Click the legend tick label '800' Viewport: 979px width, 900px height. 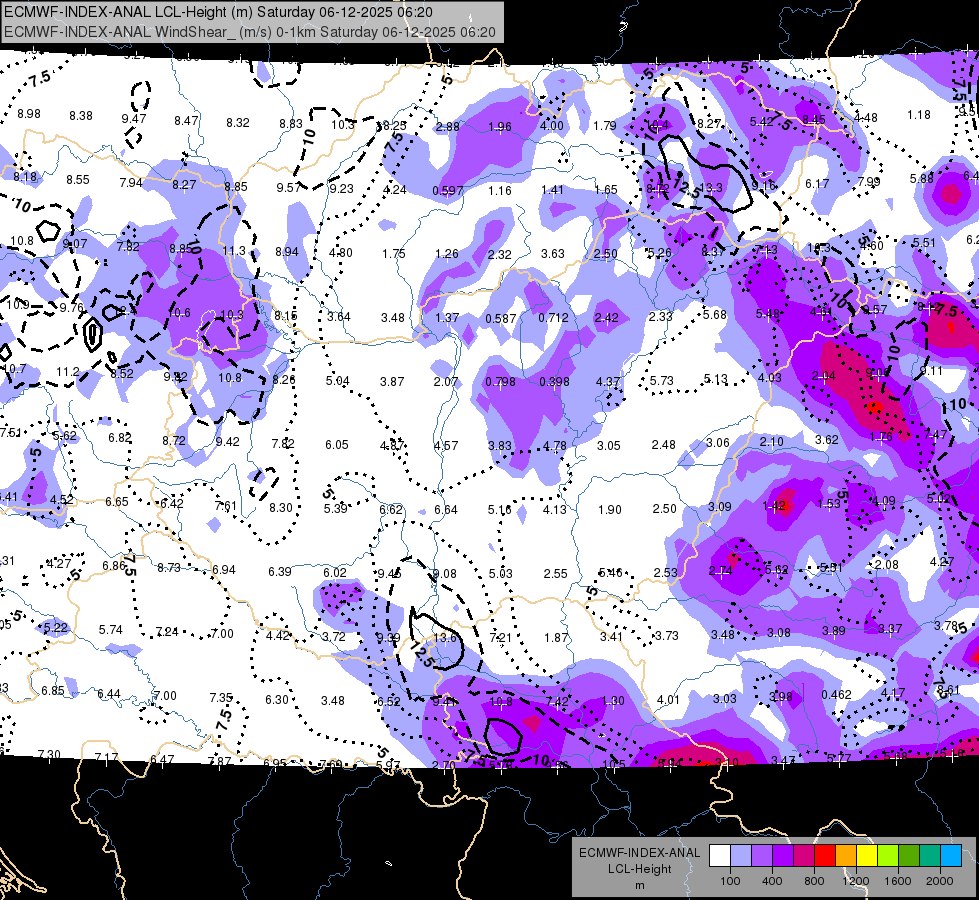(x=814, y=881)
